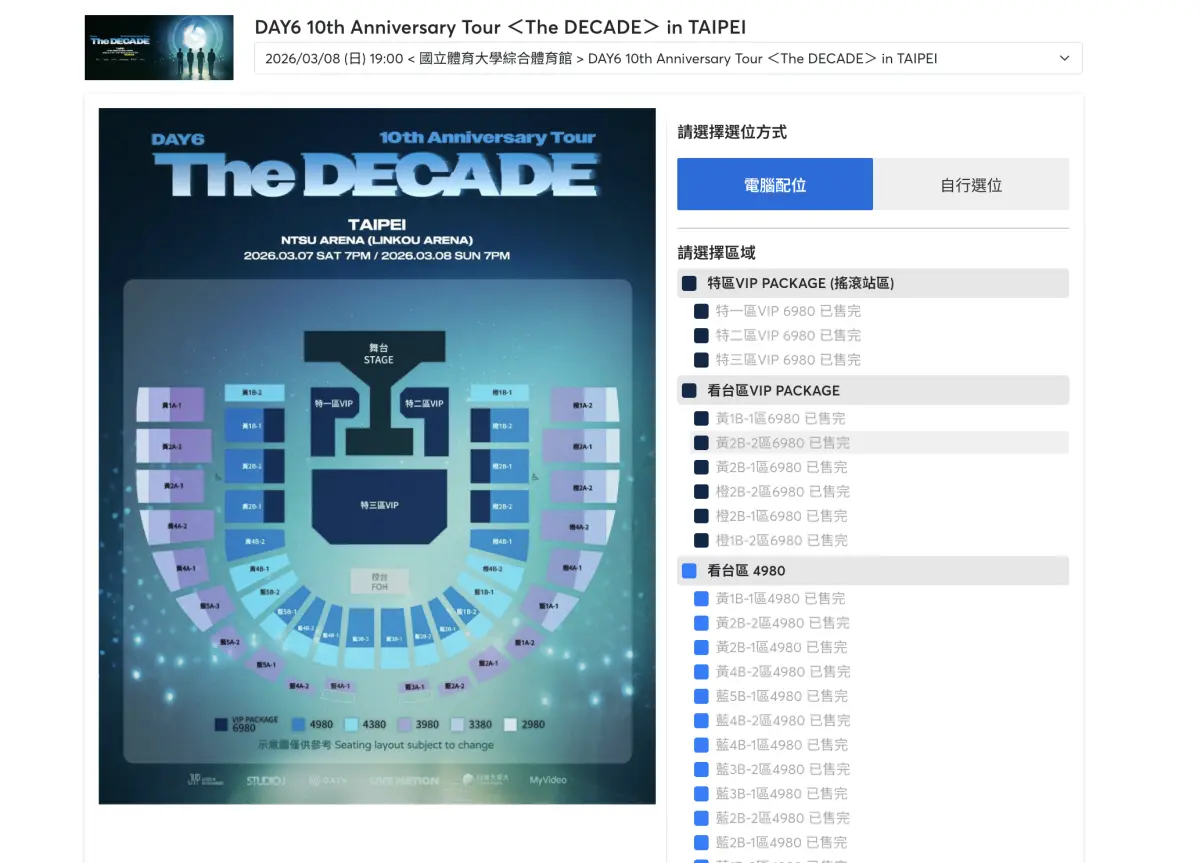Tick the 橙1B-2區6980 checkbox
Image resolution: width=1200 pixels, height=863 pixels.
[701, 540]
